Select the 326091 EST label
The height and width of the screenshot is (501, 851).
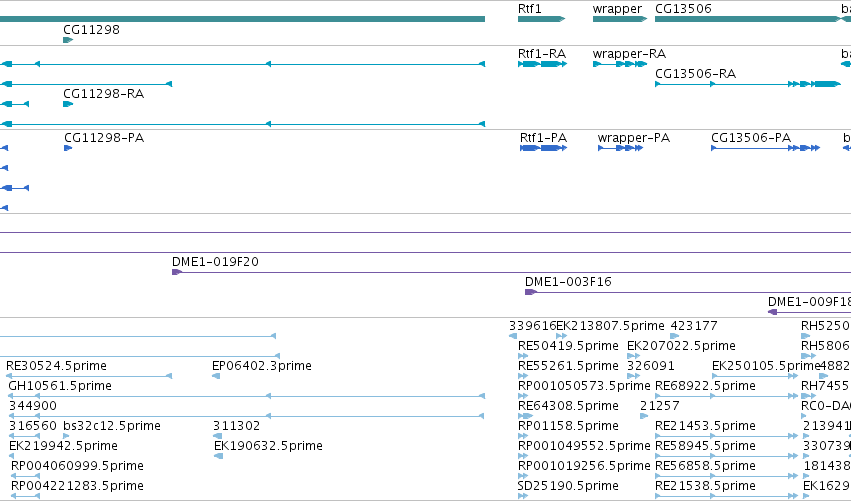tap(650, 366)
